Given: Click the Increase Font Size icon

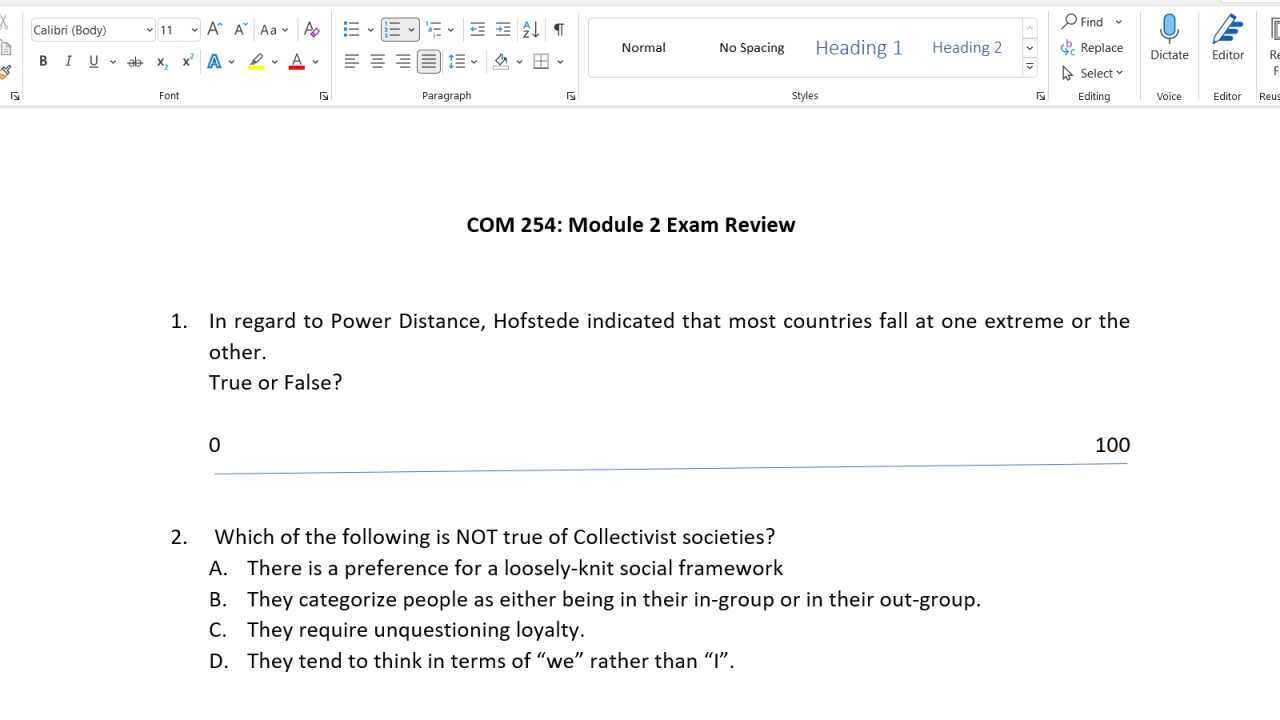Looking at the screenshot, I should pyautogui.click(x=213, y=29).
